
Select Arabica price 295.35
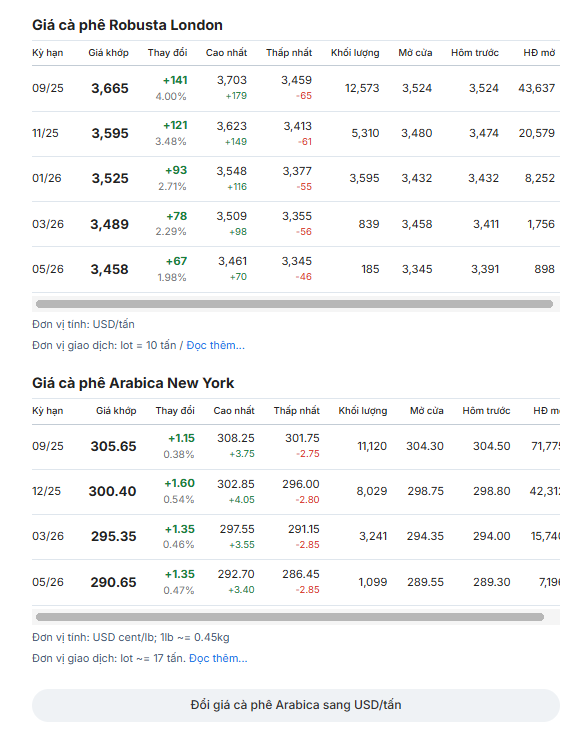click(114, 536)
